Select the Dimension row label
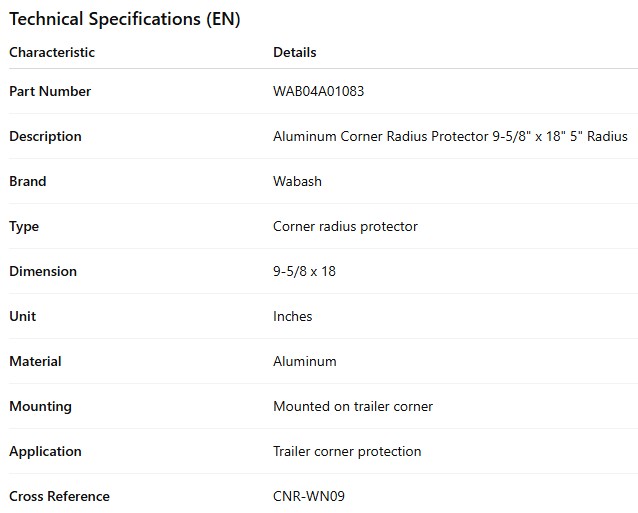Viewport: 638px width, 513px height. point(43,271)
